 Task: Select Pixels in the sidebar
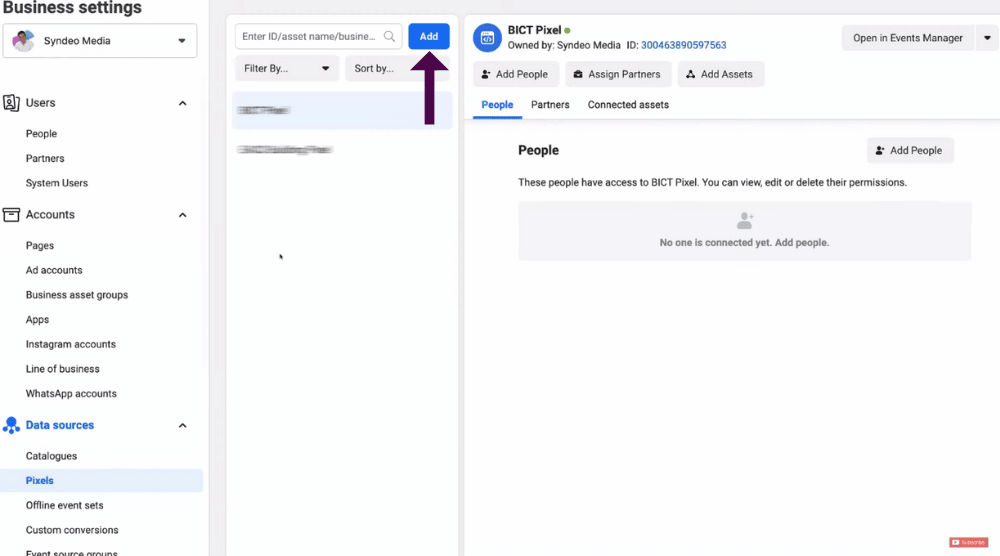coord(101,481)
